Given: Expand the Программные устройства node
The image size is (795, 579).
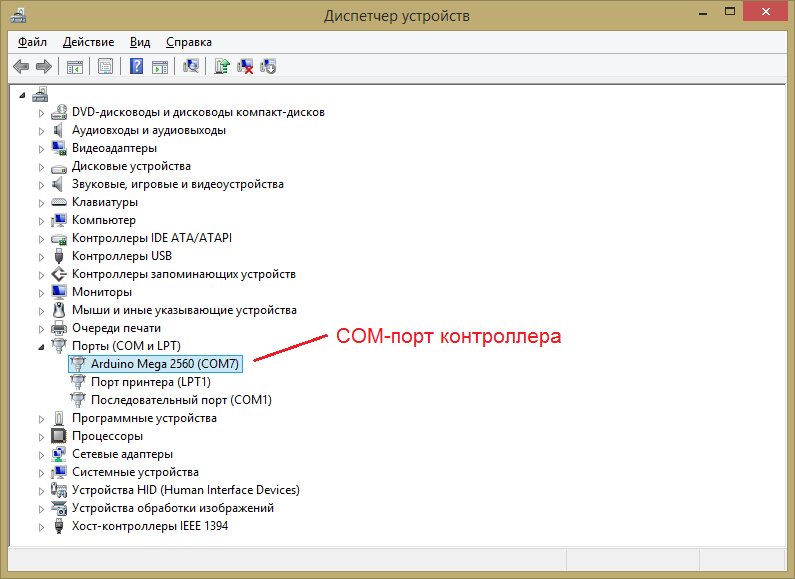Looking at the screenshot, I should [41, 419].
